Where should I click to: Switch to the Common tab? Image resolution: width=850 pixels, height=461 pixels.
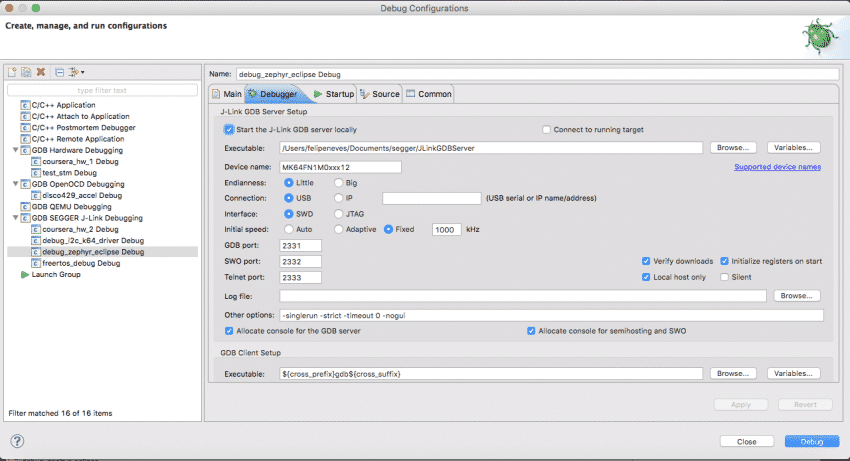tap(429, 94)
